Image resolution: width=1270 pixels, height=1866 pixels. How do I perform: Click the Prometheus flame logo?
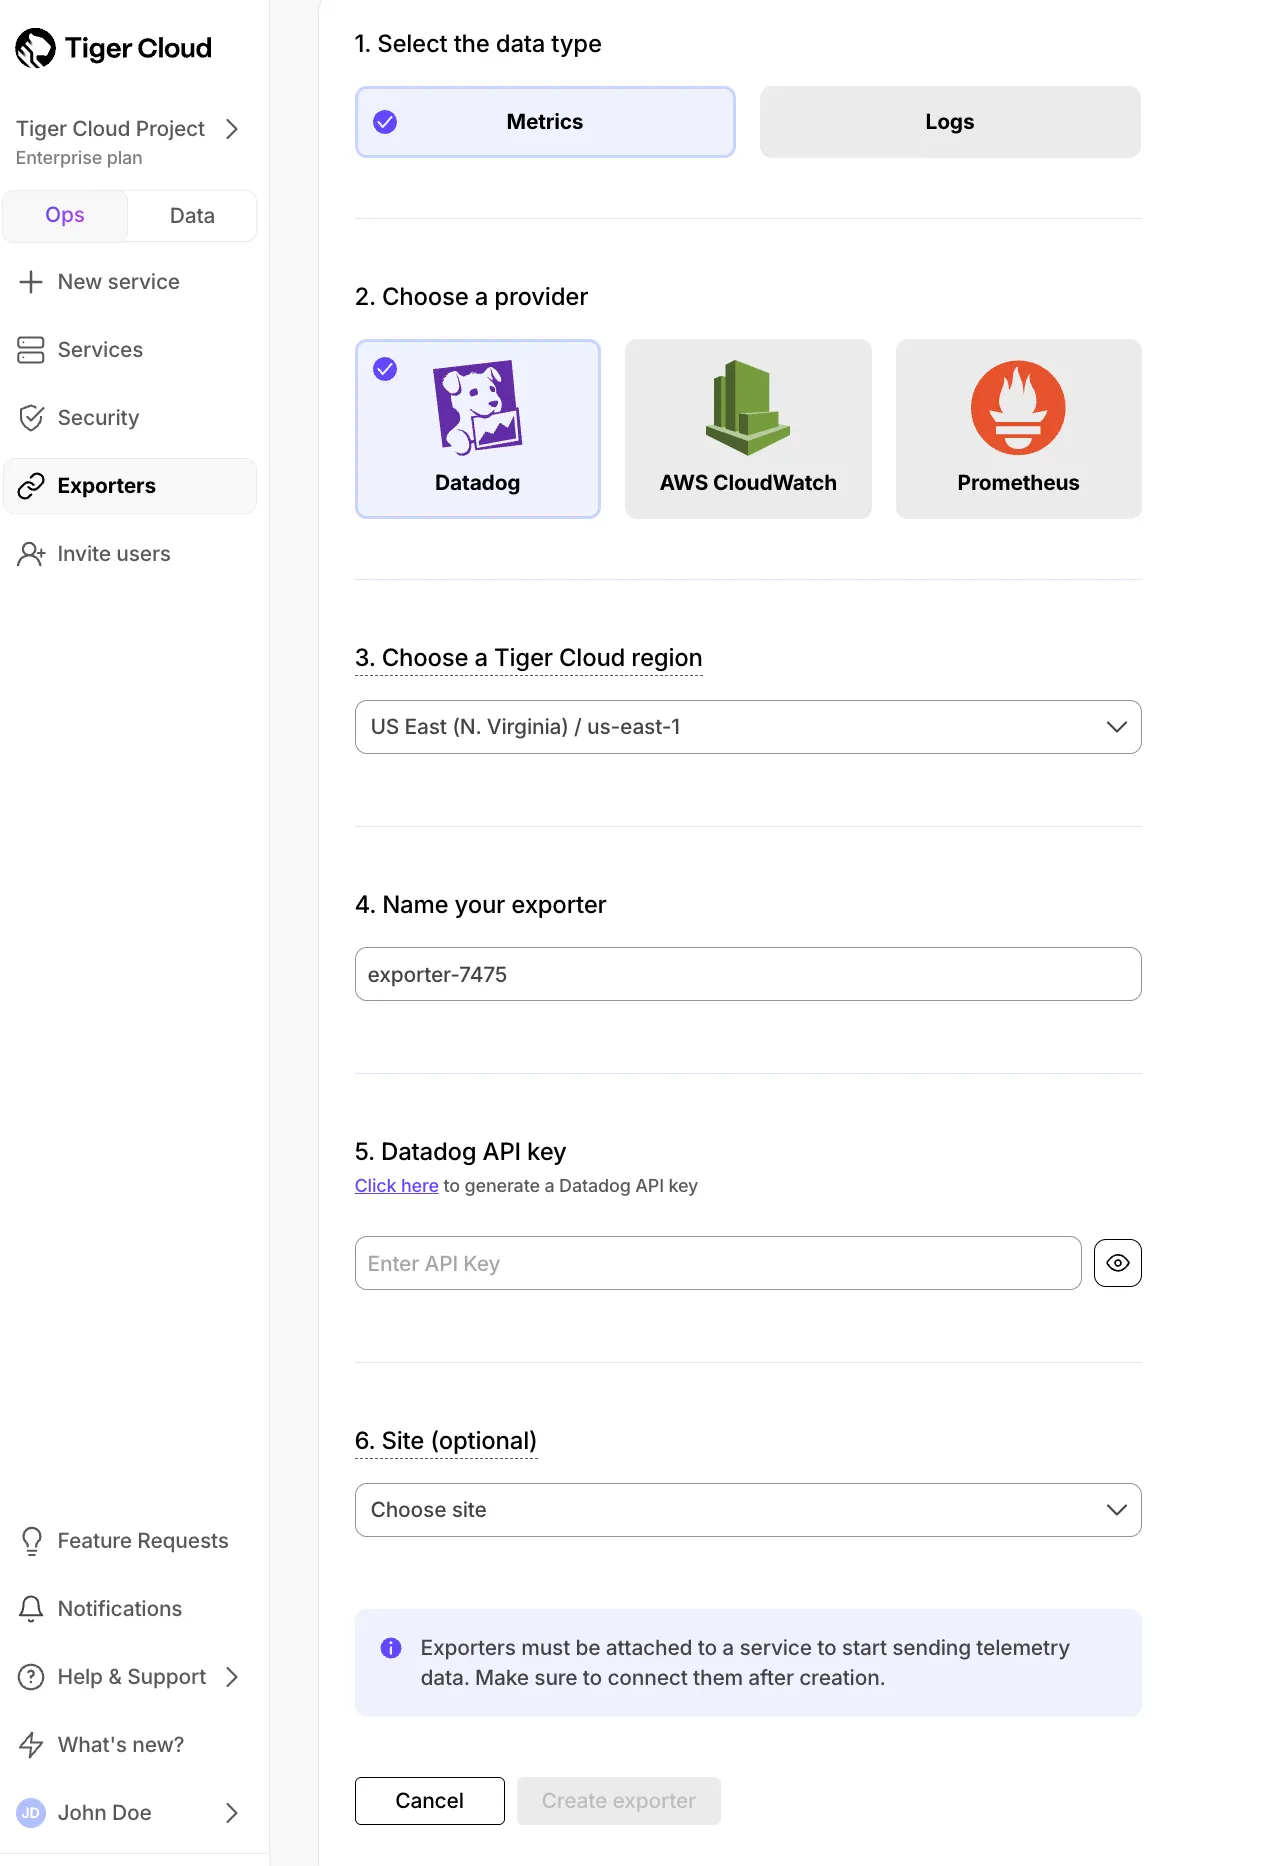click(1018, 408)
